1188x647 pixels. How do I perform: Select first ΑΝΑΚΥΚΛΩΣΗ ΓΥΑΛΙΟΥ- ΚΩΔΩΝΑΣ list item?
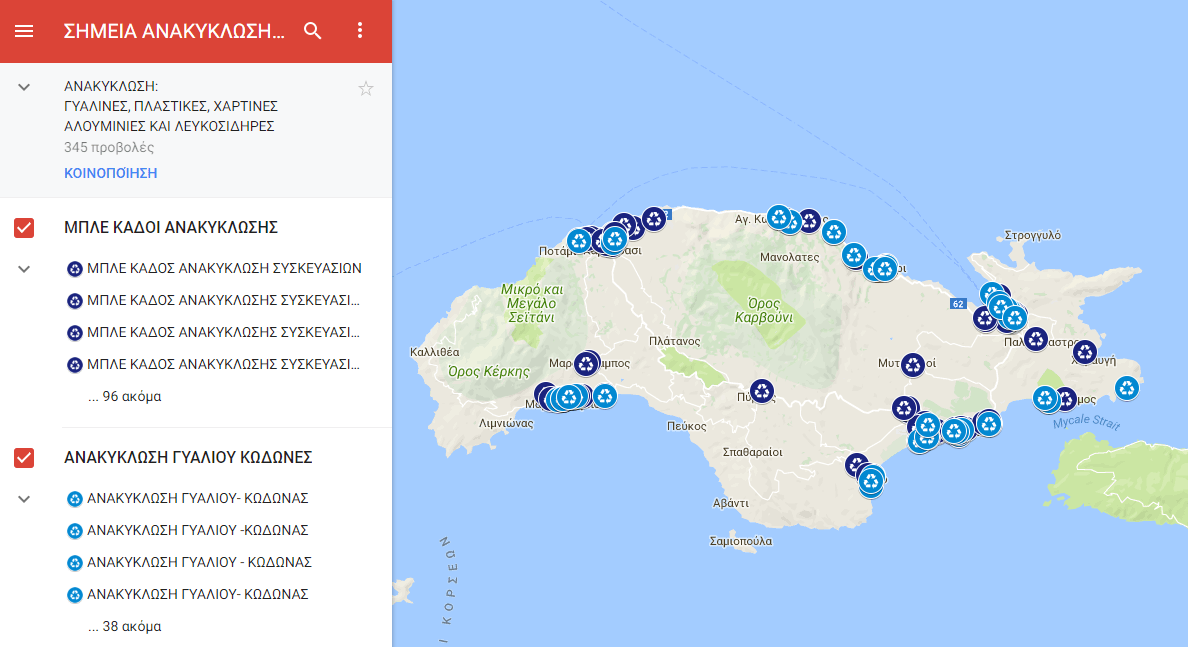(x=197, y=498)
